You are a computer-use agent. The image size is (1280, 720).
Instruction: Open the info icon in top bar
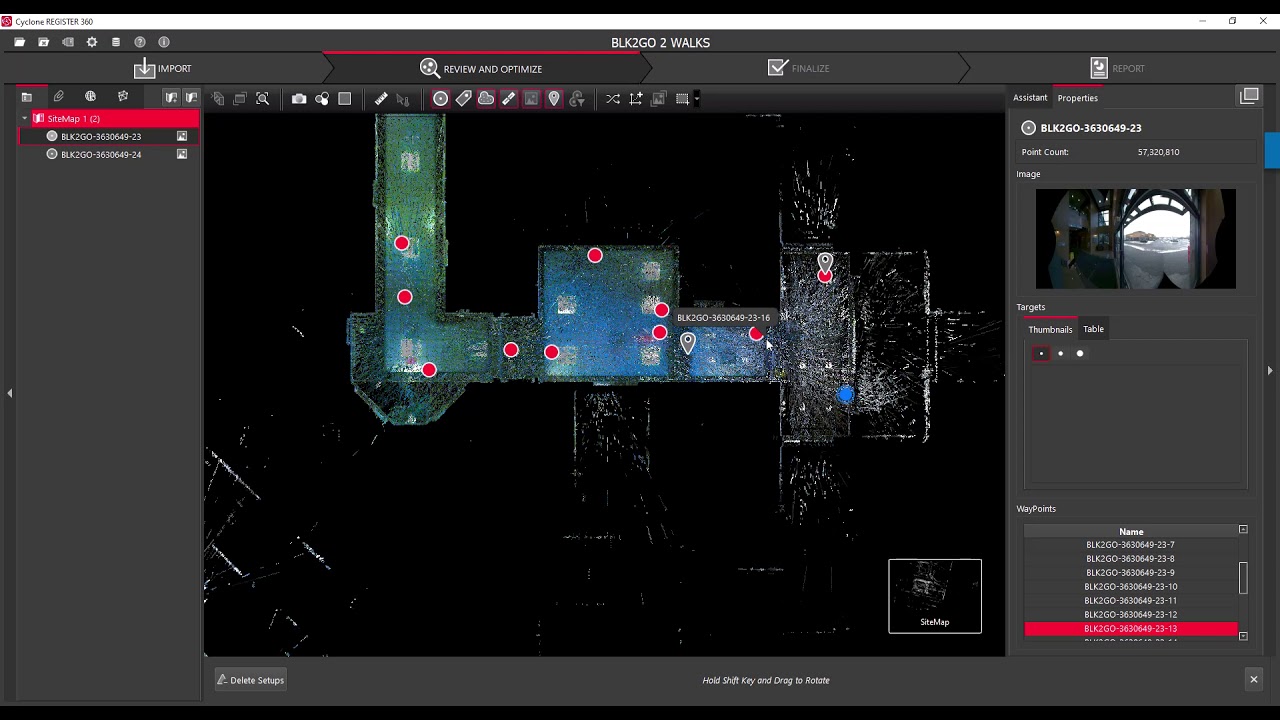tap(164, 42)
